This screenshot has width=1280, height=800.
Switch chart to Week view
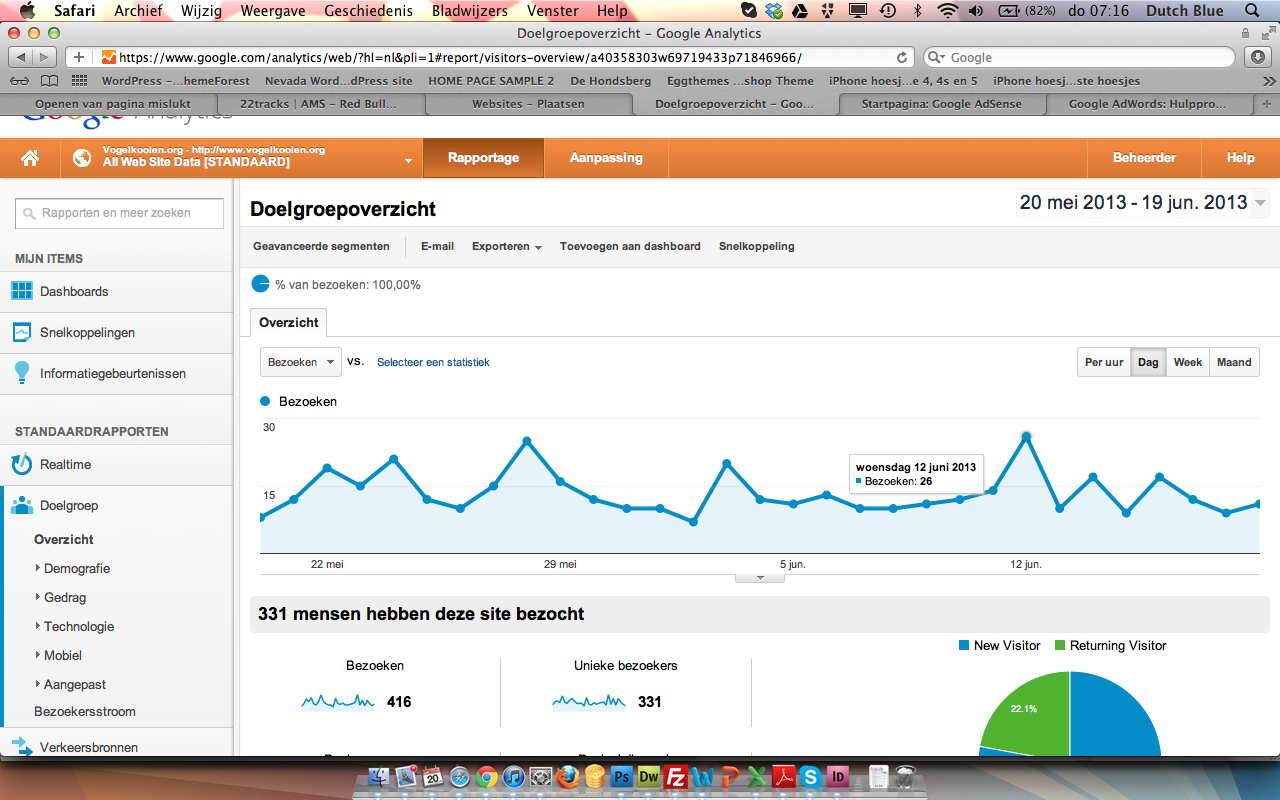(x=1188, y=362)
